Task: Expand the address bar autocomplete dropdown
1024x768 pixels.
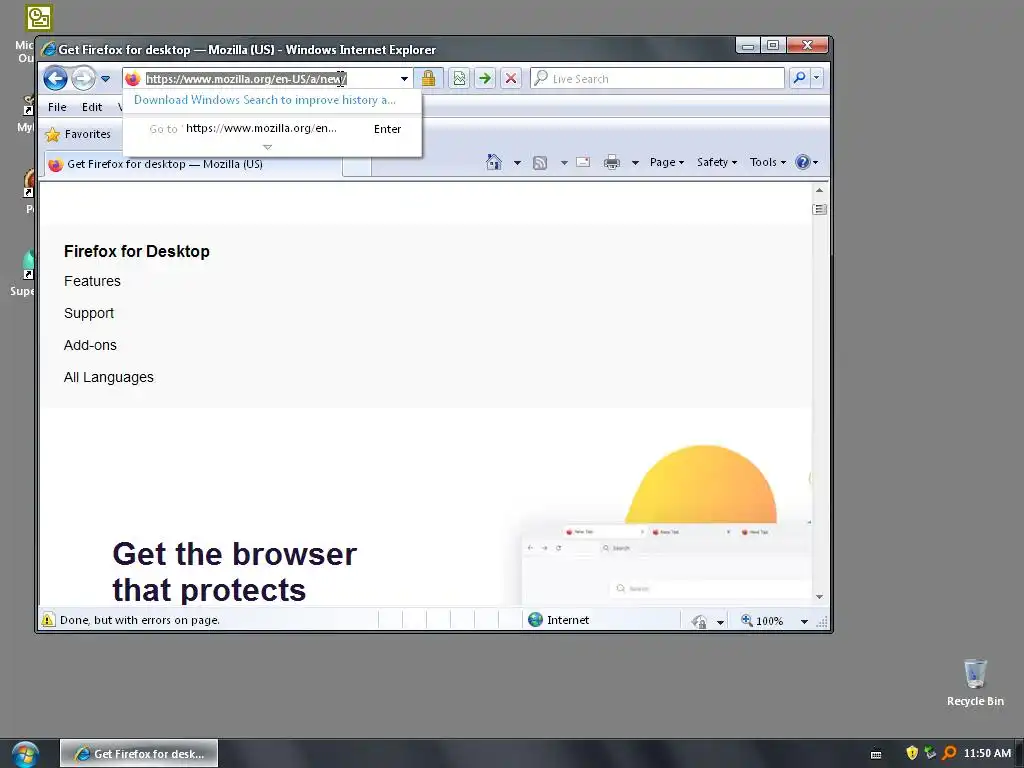Action: [404, 79]
